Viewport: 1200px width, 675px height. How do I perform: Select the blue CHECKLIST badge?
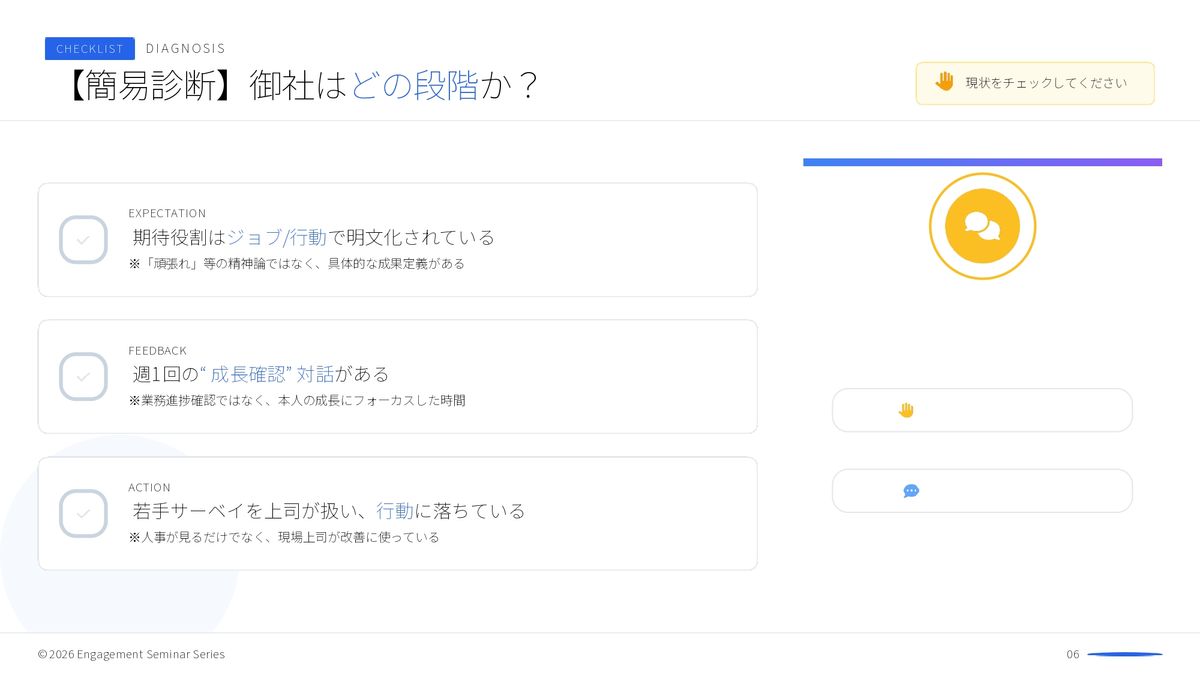pyautogui.click(x=90, y=49)
